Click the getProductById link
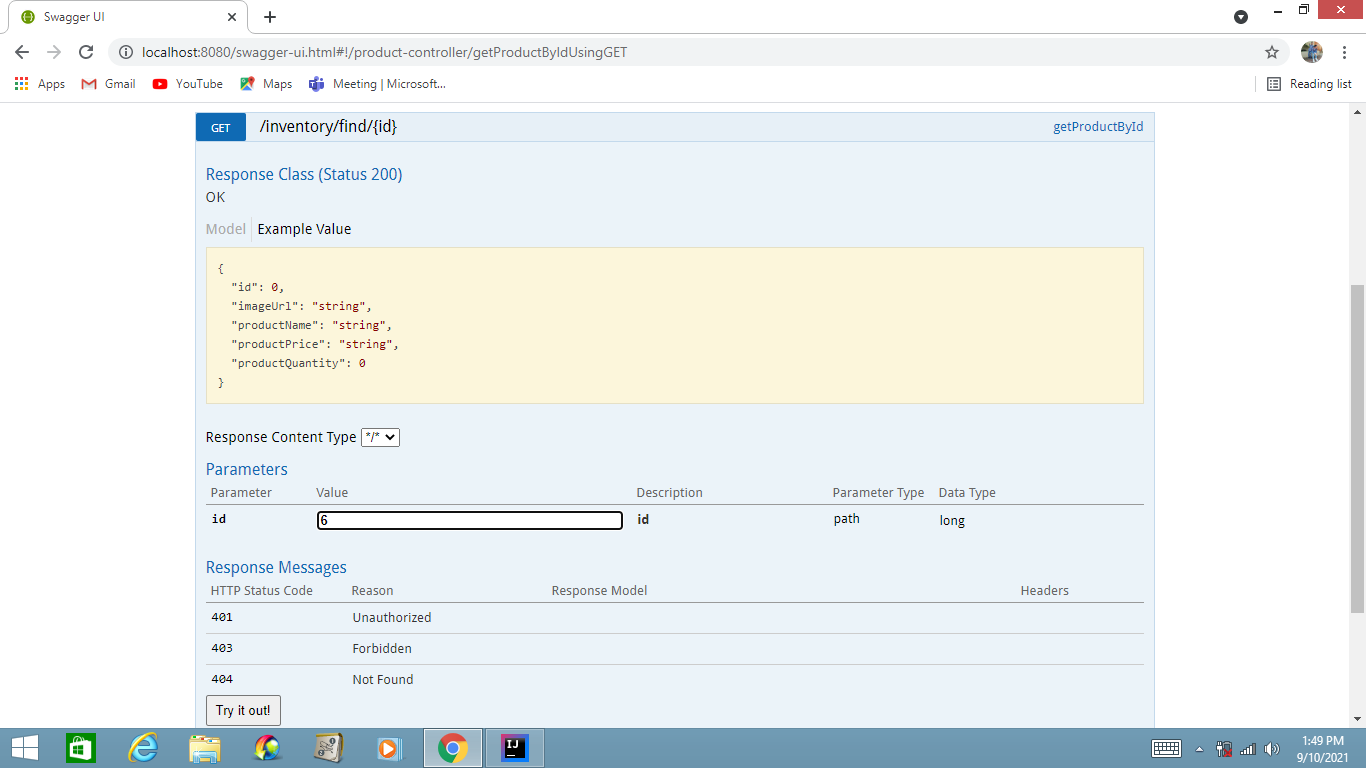This screenshot has width=1366, height=768. tap(1097, 127)
